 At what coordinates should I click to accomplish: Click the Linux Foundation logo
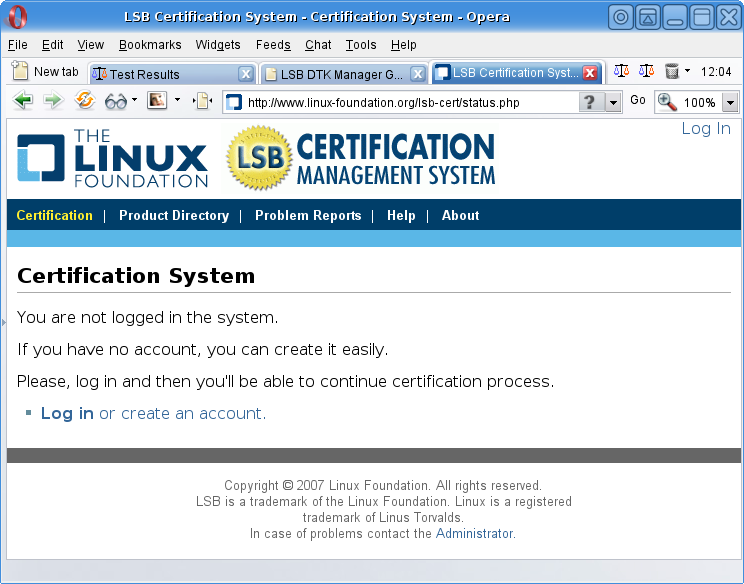tap(112, 158)
